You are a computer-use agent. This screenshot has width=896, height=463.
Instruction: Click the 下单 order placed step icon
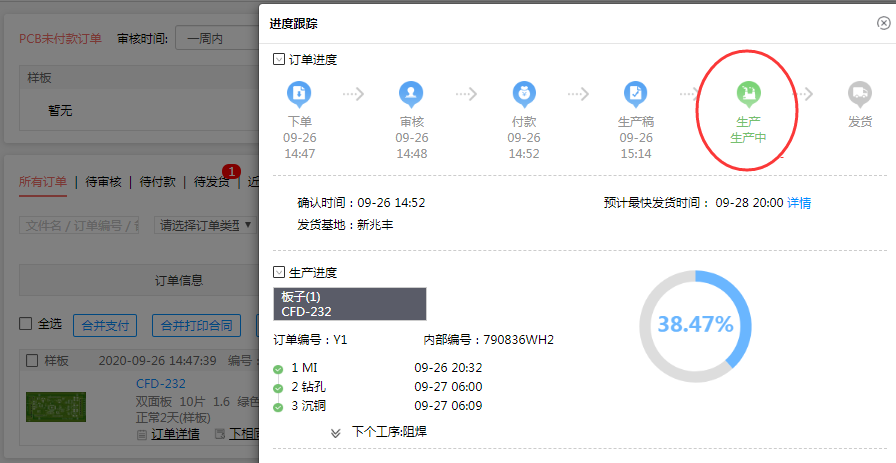point(299,94)
